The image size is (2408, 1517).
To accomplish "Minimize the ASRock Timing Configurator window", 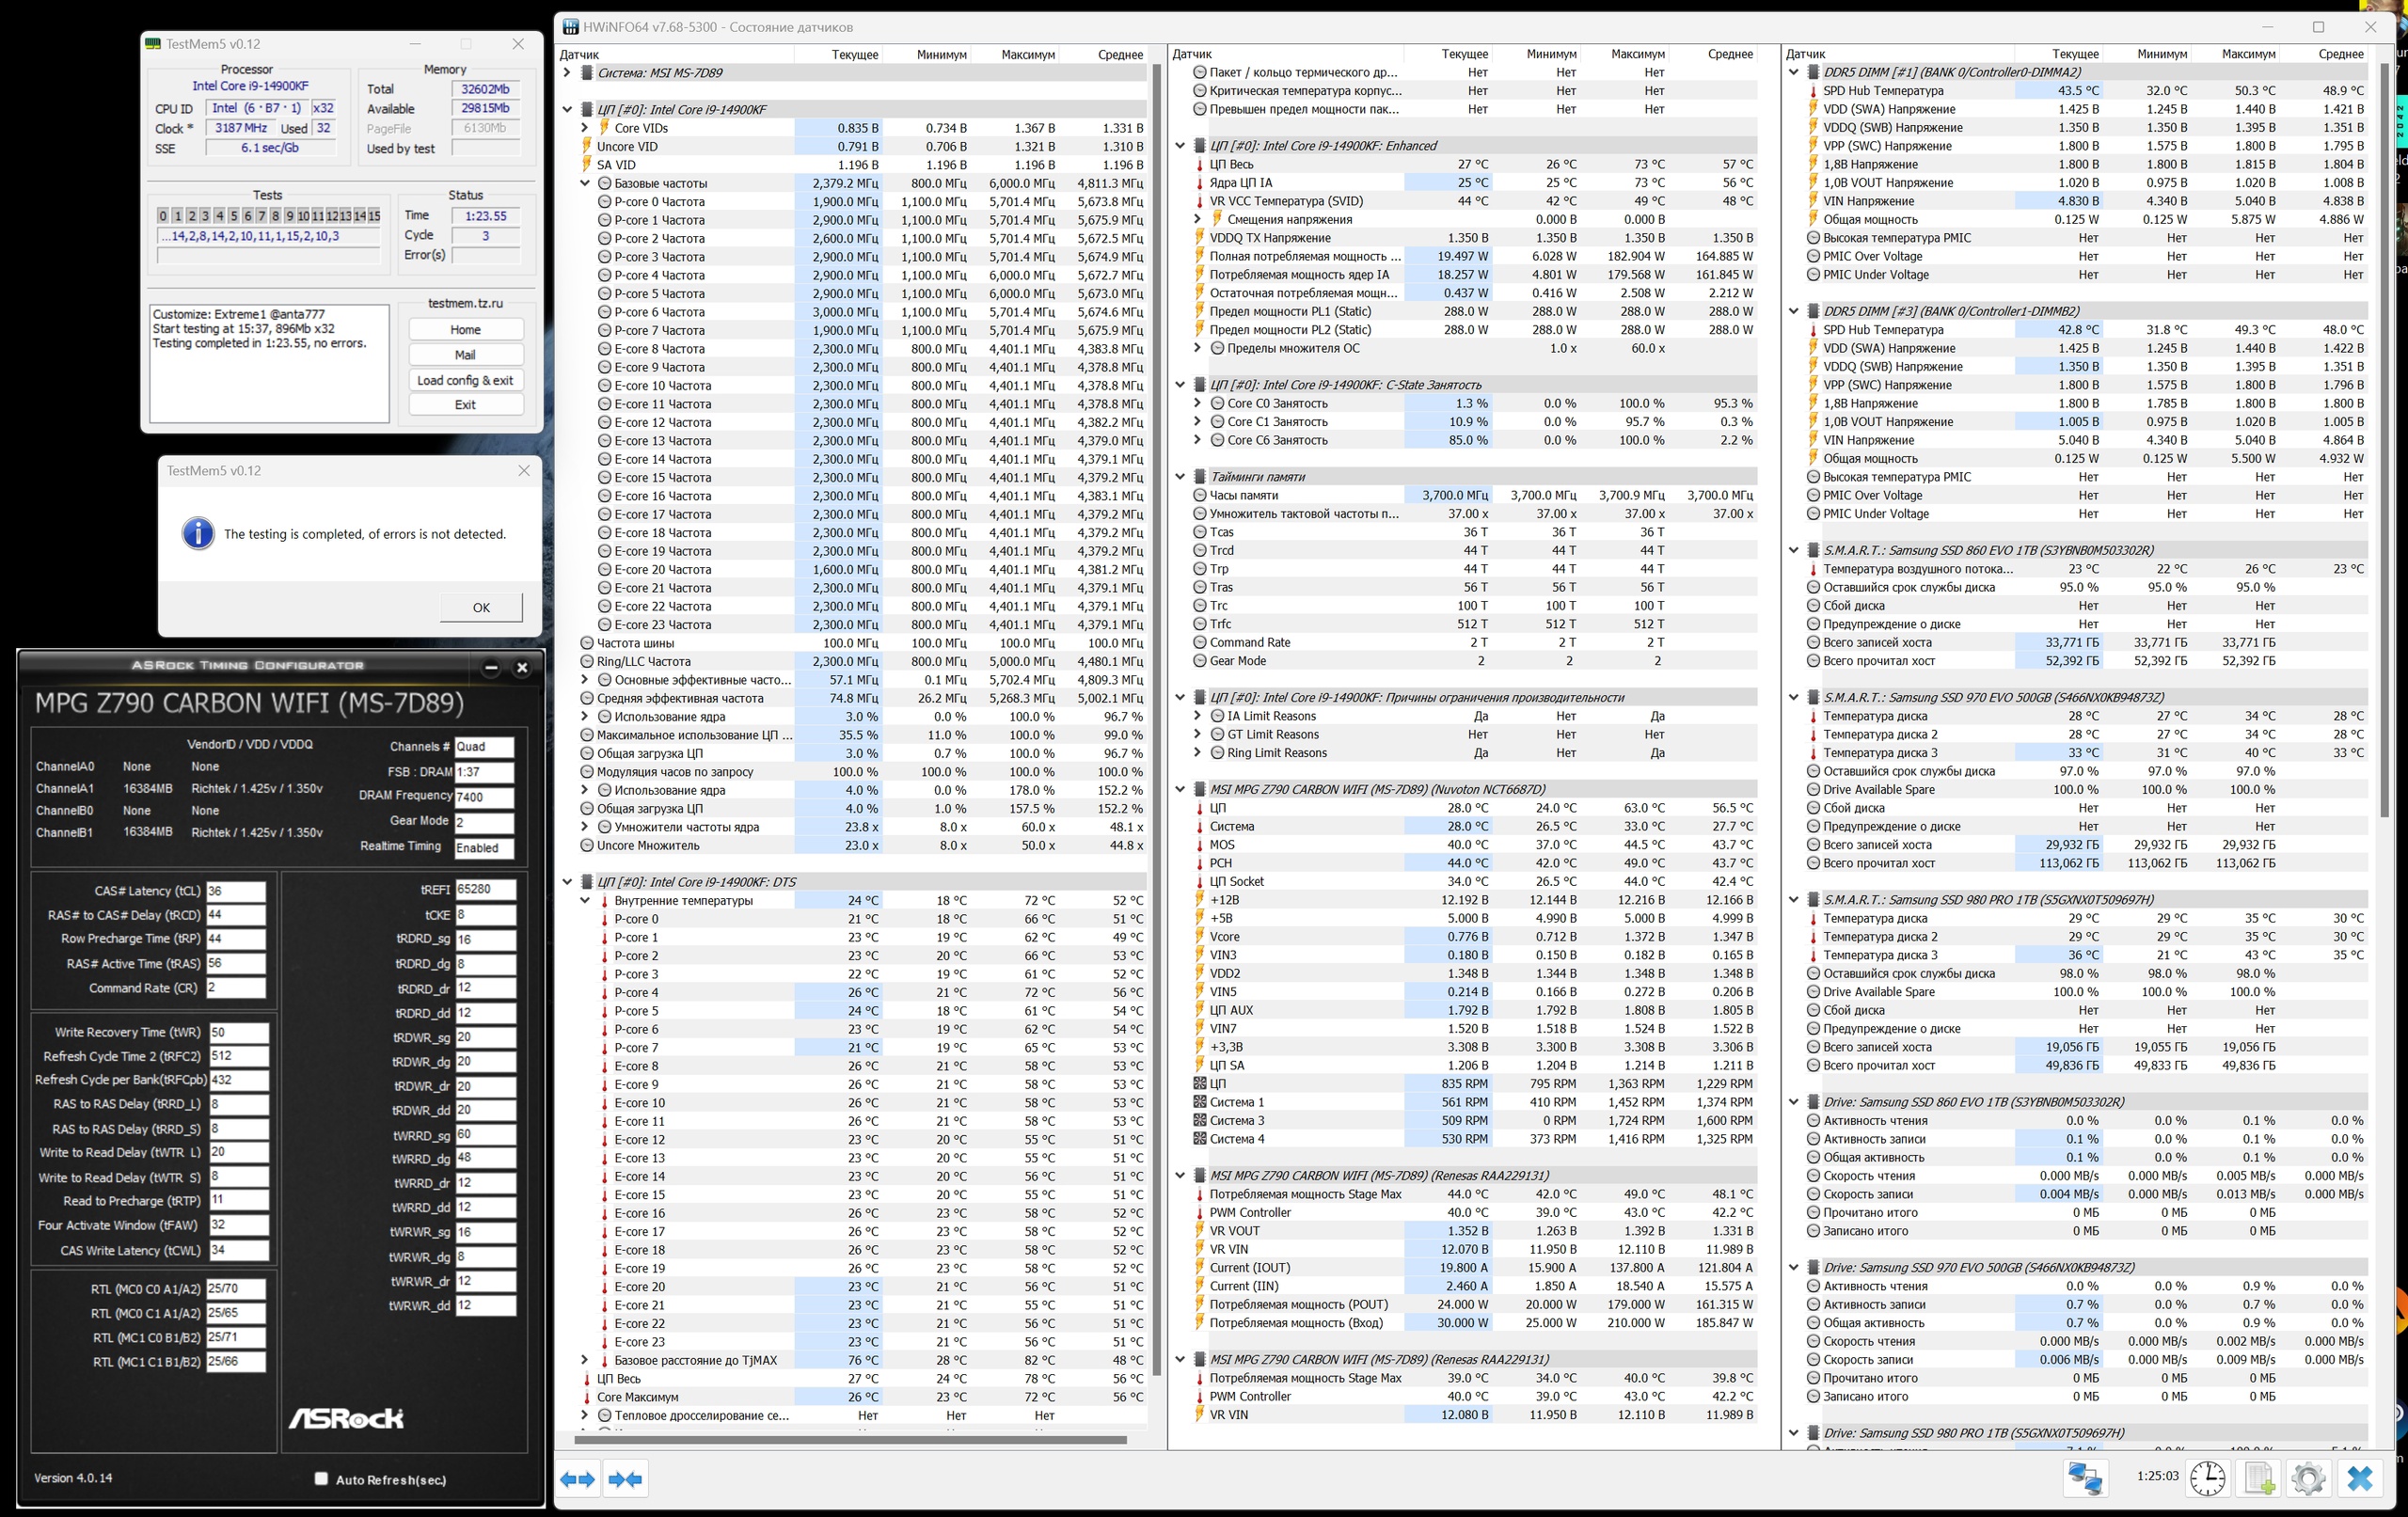I will [x=490, y=667].
